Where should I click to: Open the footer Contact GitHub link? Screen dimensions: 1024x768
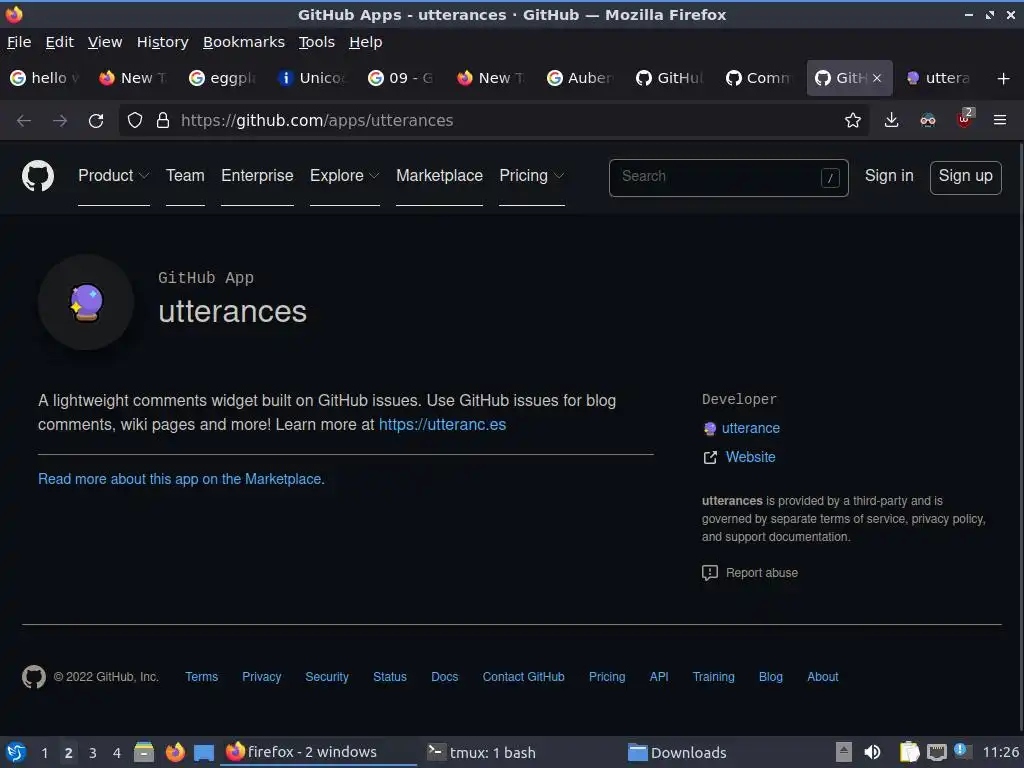coord(523,677)
